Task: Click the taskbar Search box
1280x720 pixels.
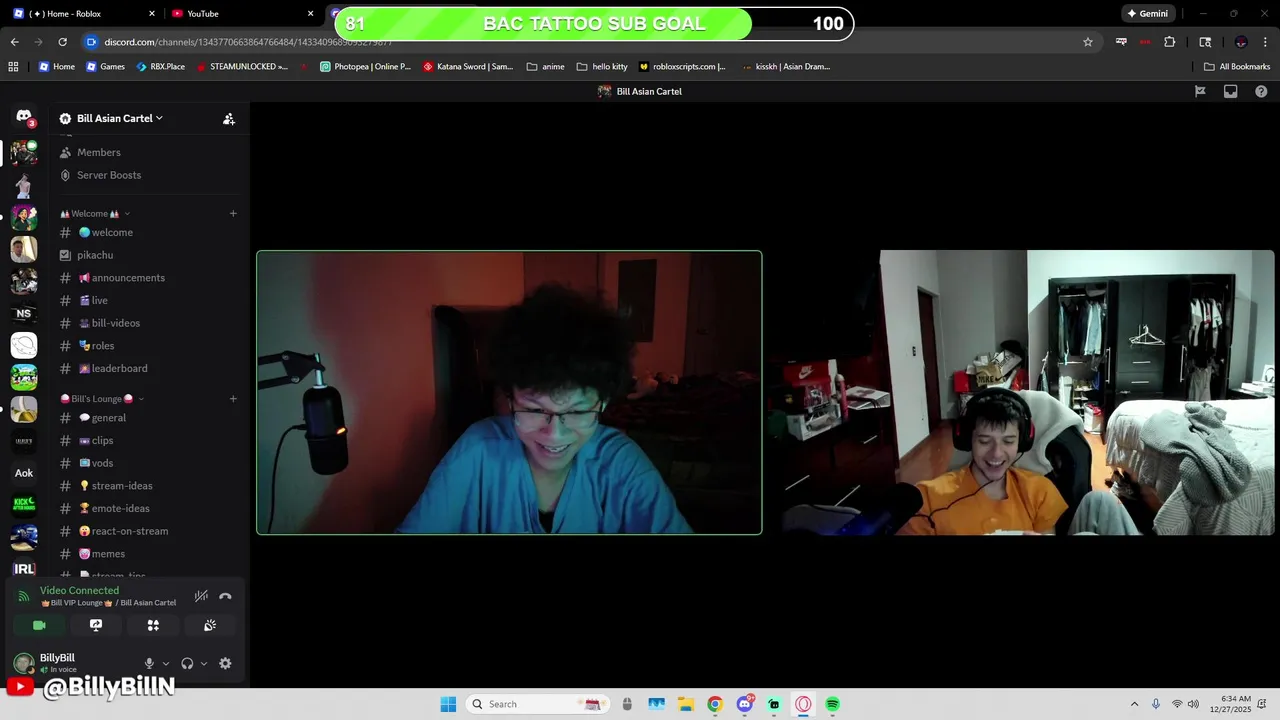Action: point(536,704)
